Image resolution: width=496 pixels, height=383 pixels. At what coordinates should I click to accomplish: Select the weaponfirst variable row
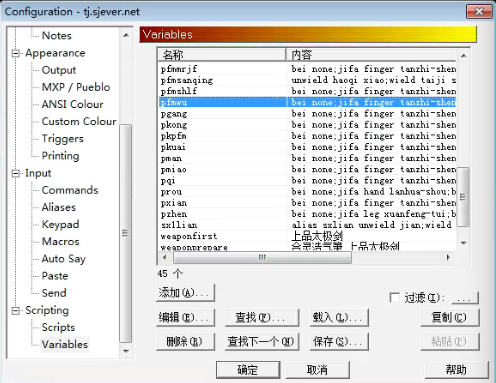tap(307, 236)
